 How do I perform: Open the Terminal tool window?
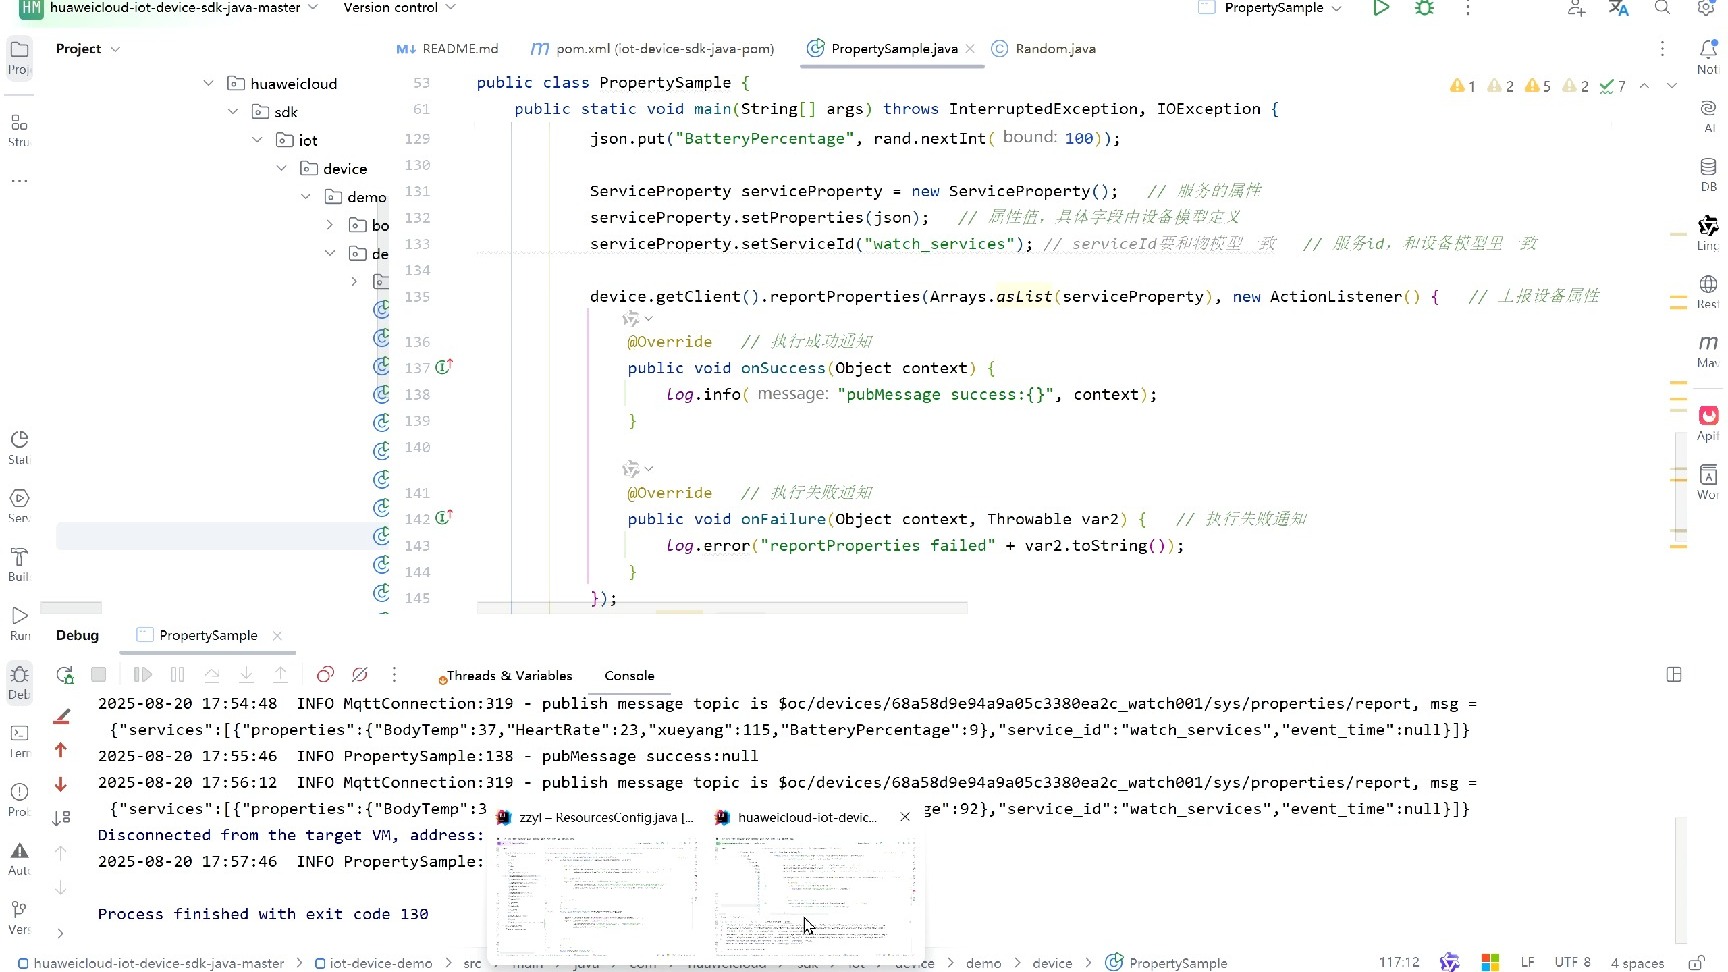click(19, 740)
